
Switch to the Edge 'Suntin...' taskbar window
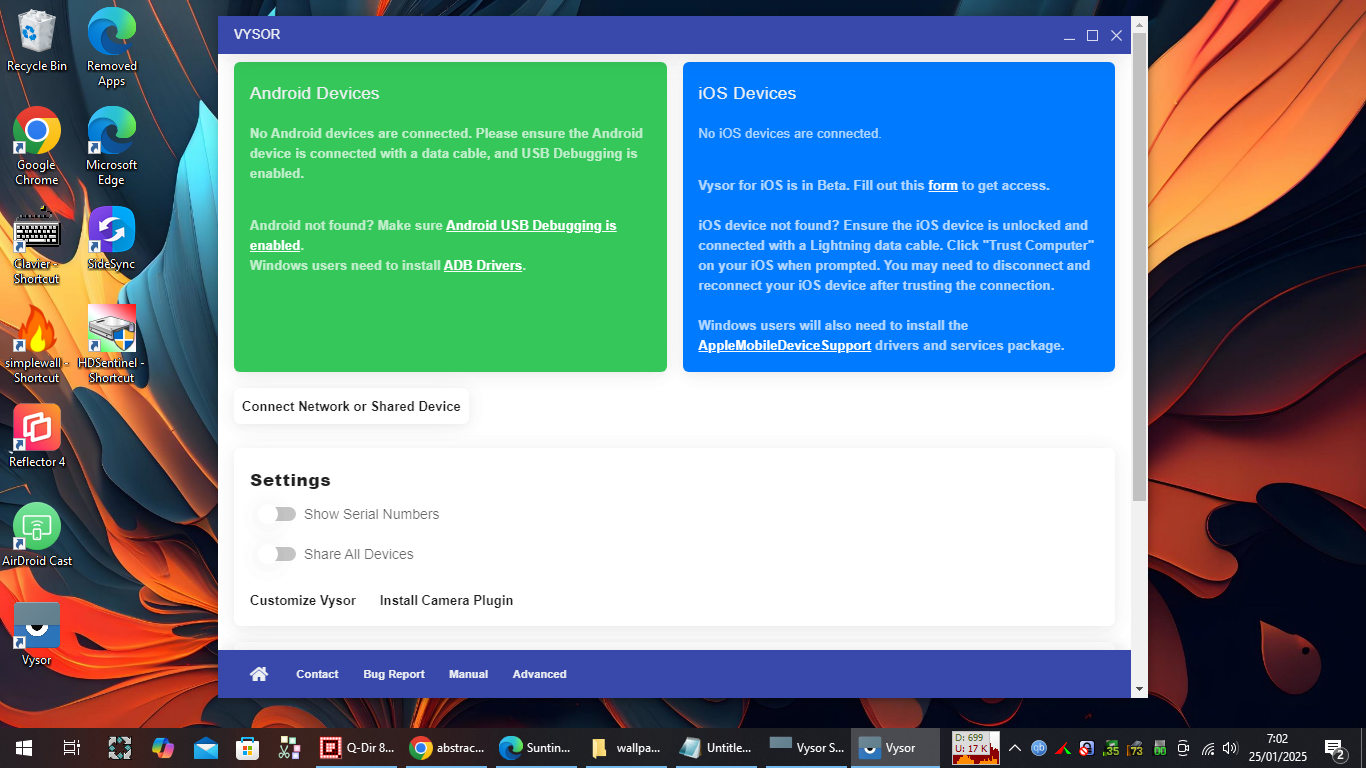pos(536,748)
